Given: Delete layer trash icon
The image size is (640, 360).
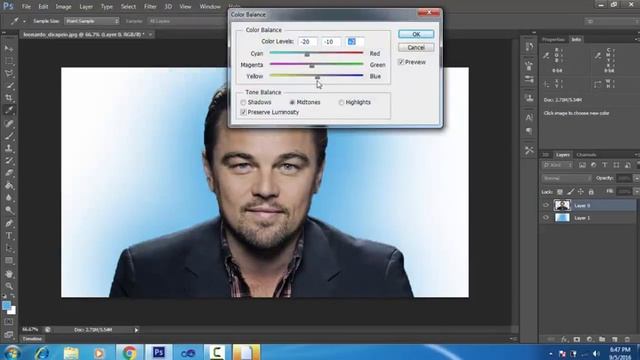Looking at the screenshot, I should pos(627,339).
